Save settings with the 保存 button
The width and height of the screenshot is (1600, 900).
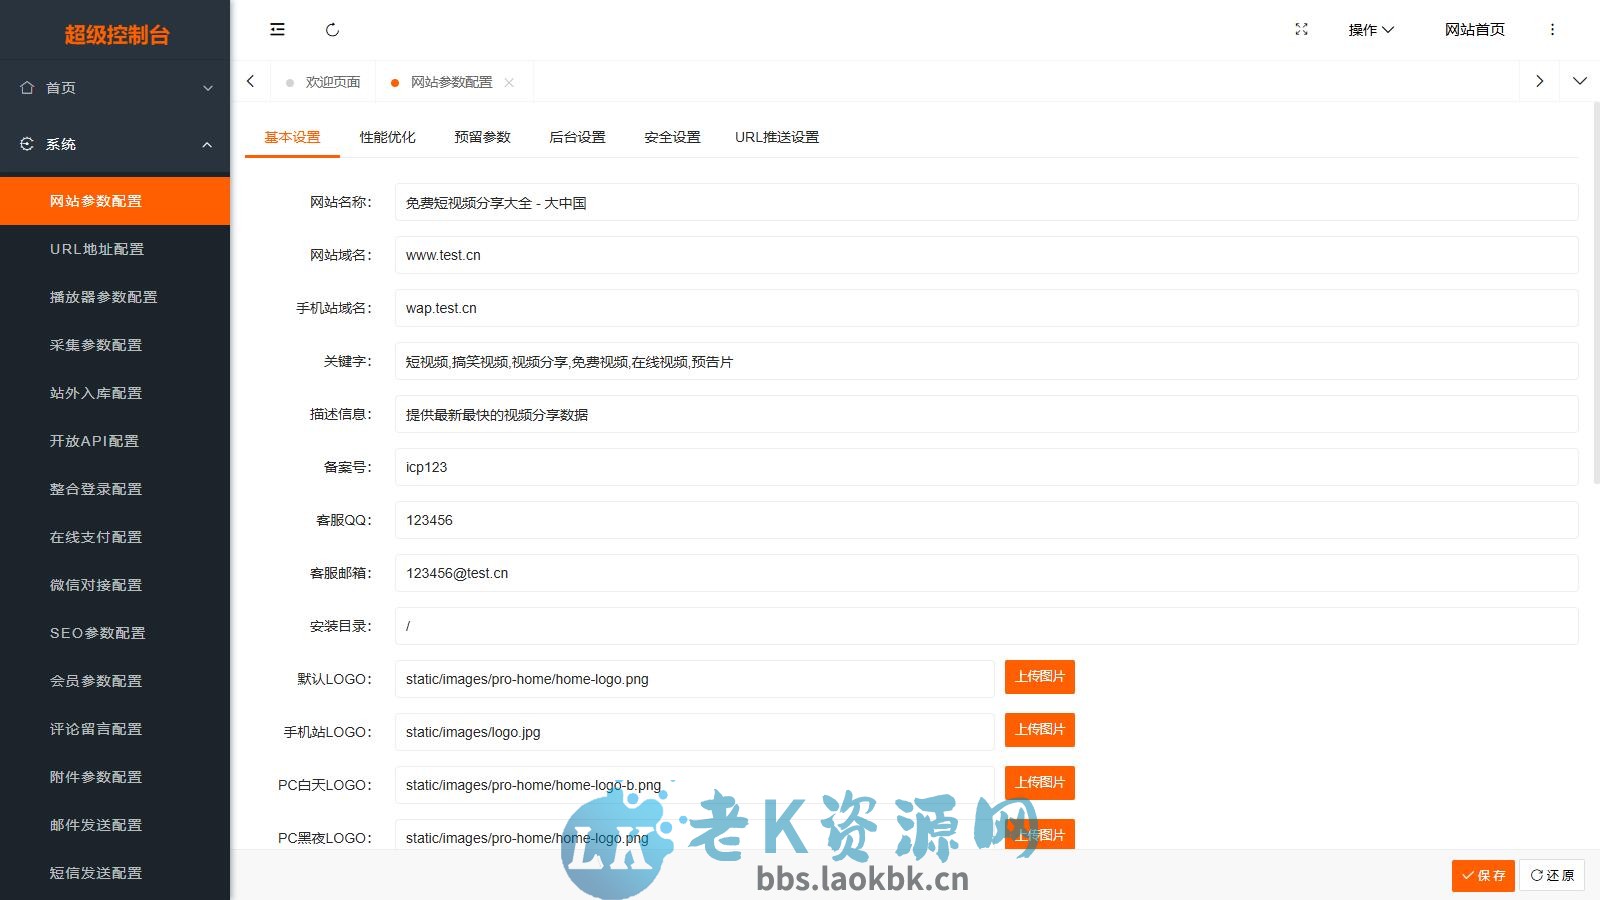point(1483,875)
